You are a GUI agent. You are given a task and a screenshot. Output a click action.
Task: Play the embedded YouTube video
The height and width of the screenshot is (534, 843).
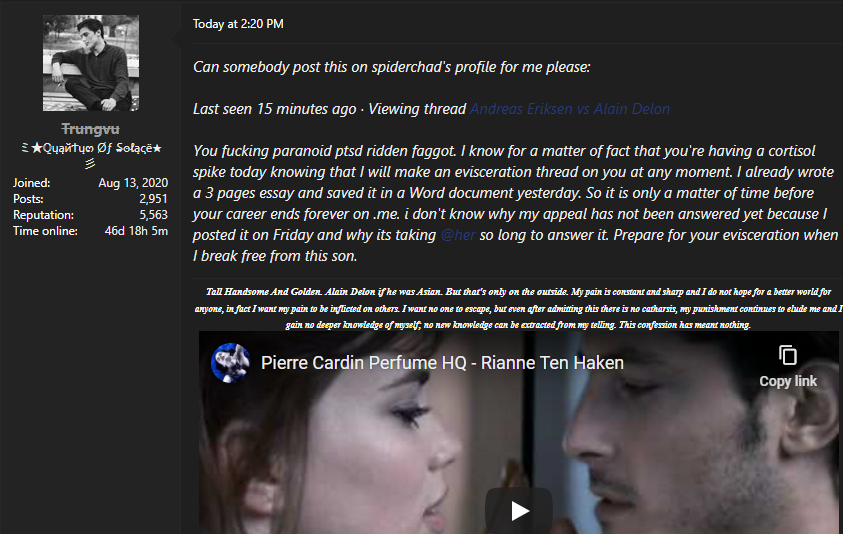click(519, 510)
